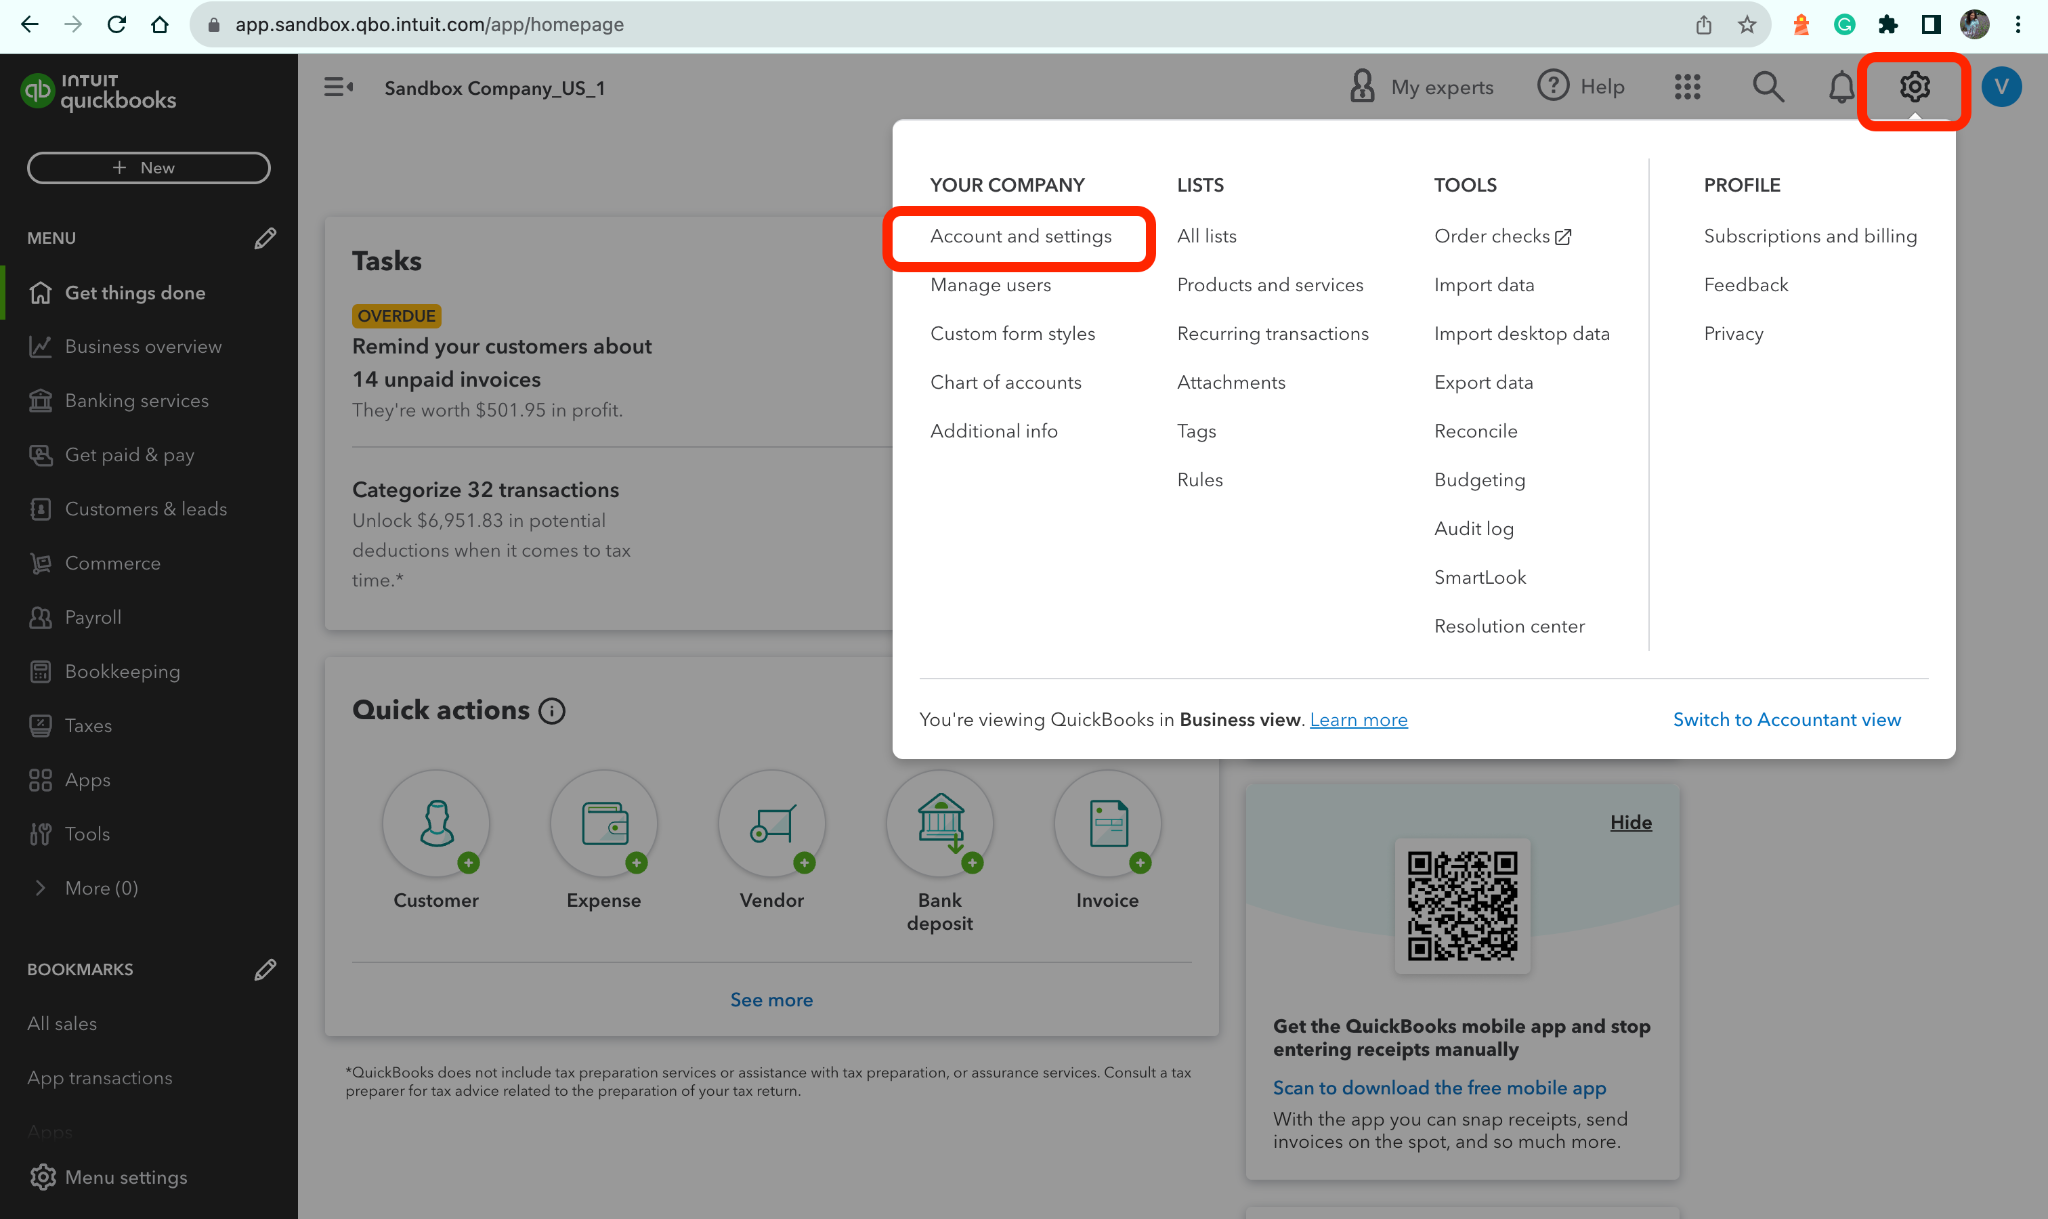Open Reconcile tool
This screenshot has height=1219, width=2048.
coord(1476,431)
